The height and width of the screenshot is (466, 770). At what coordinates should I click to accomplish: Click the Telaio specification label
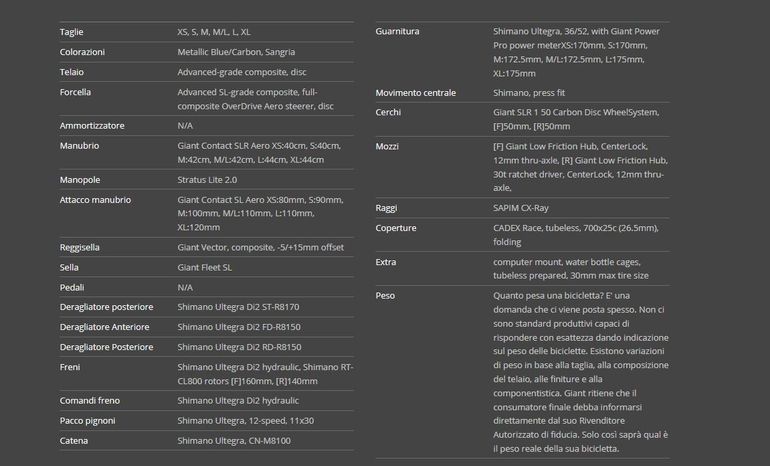pyautogui.click(x=72, y=72)
